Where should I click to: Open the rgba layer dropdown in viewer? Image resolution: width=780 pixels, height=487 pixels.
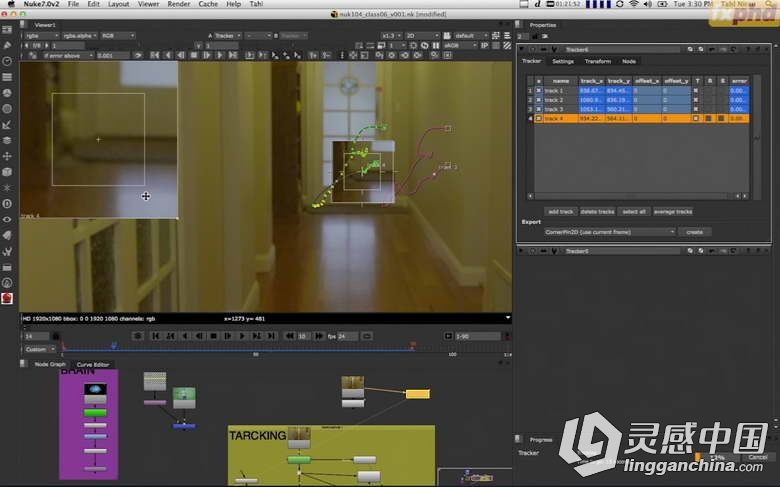pos(42,36)
